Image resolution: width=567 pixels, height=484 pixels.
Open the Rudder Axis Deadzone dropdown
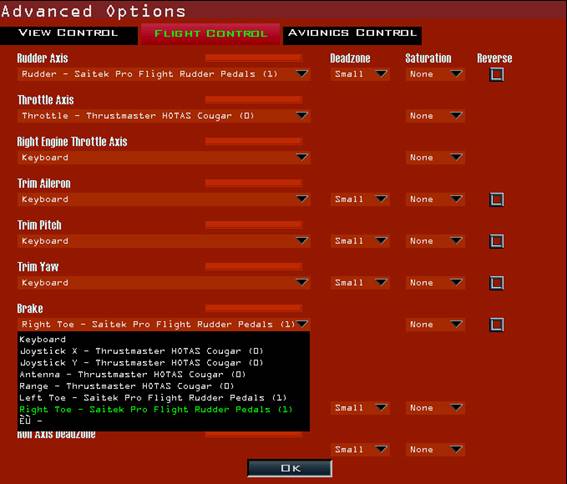point(360,74)
